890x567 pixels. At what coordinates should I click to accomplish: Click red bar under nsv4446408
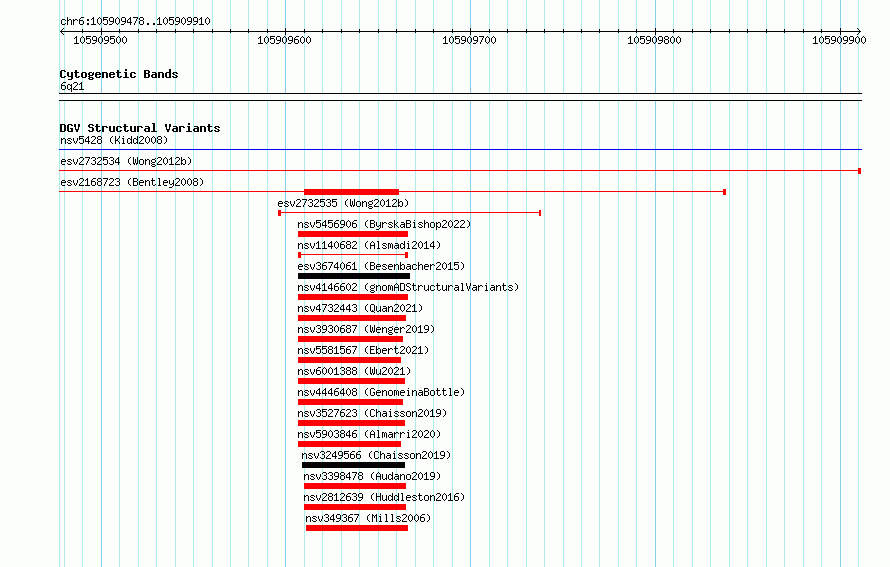click(350, 402)
